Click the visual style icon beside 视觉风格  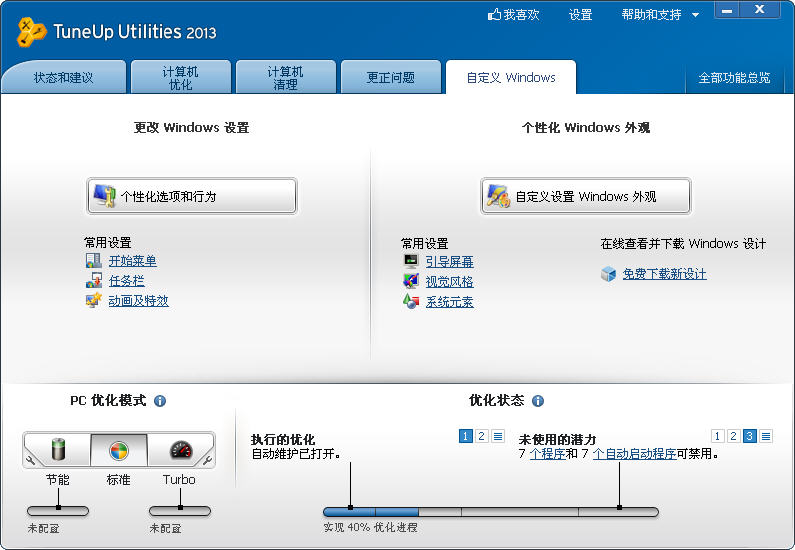pyautogui.click(x=411, y=281)
